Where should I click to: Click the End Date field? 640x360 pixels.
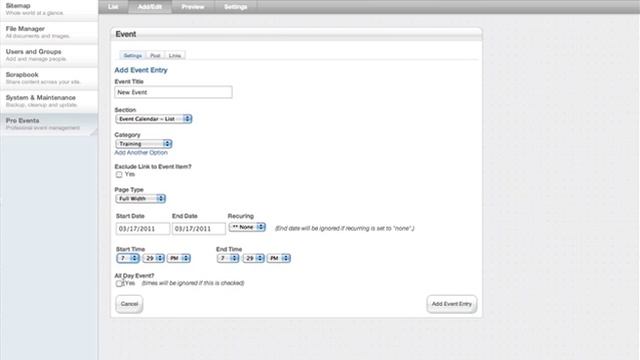(199, 229)
